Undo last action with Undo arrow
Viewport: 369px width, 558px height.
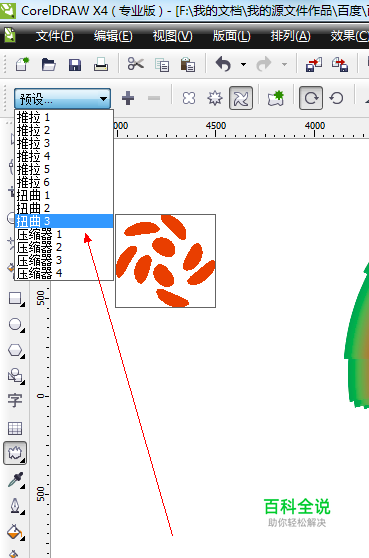(223, 64)
